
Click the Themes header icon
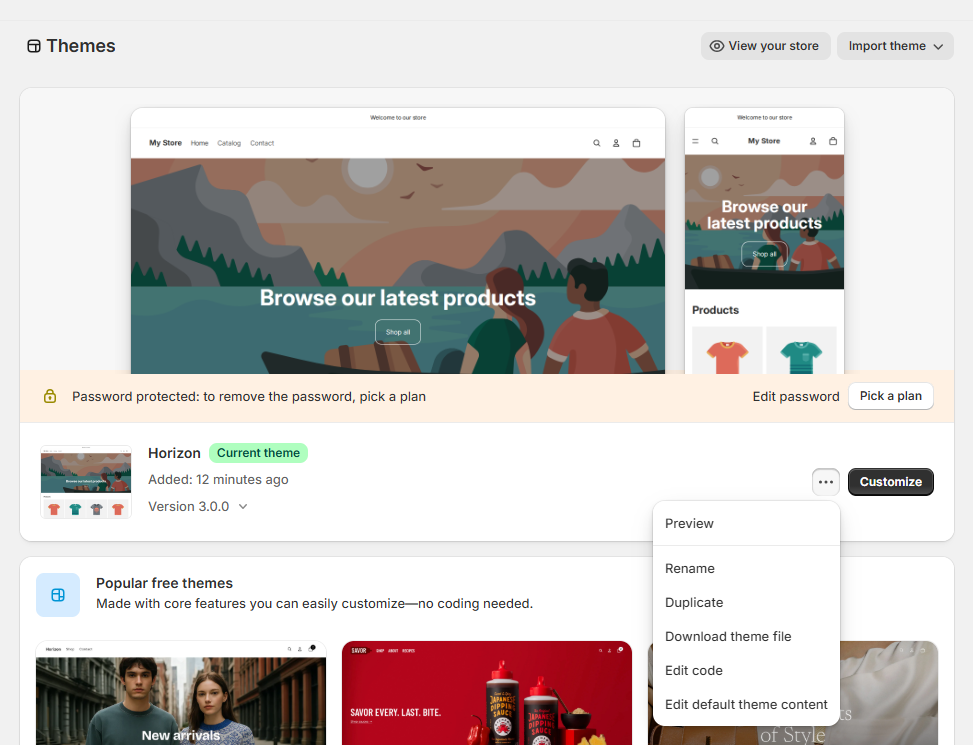point(34,46)
